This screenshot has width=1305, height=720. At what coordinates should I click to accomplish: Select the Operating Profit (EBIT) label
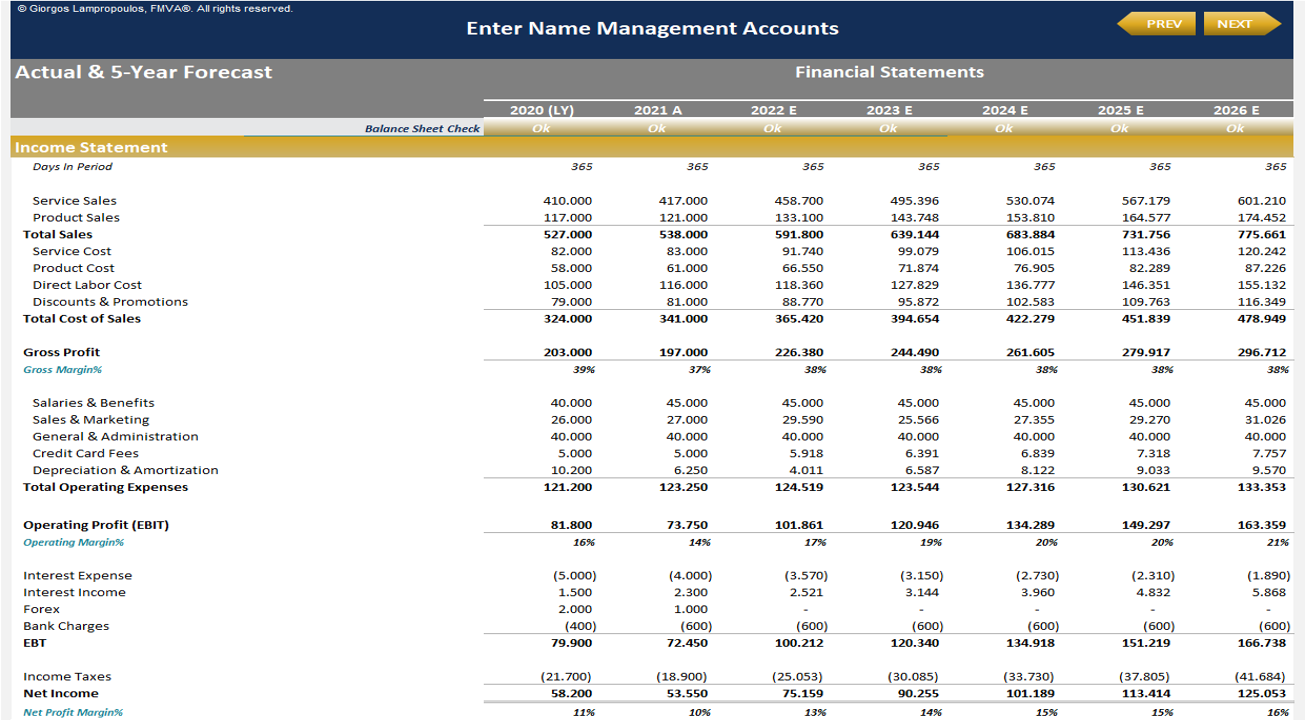tap(96, 525)
